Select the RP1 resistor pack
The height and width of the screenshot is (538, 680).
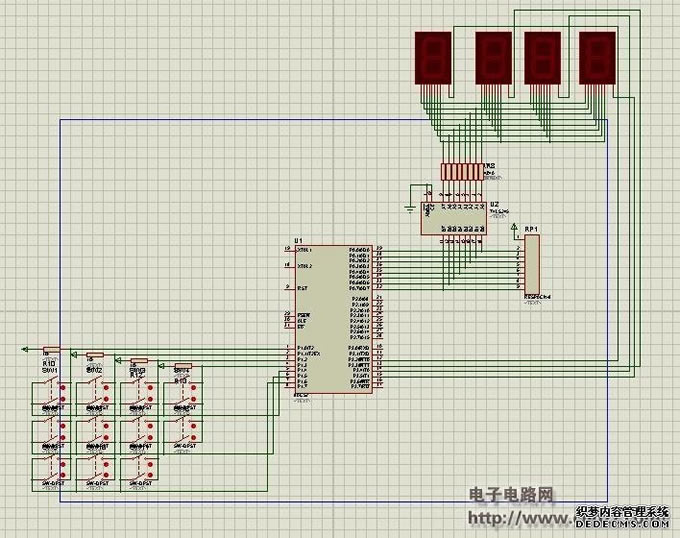point(531,266)
